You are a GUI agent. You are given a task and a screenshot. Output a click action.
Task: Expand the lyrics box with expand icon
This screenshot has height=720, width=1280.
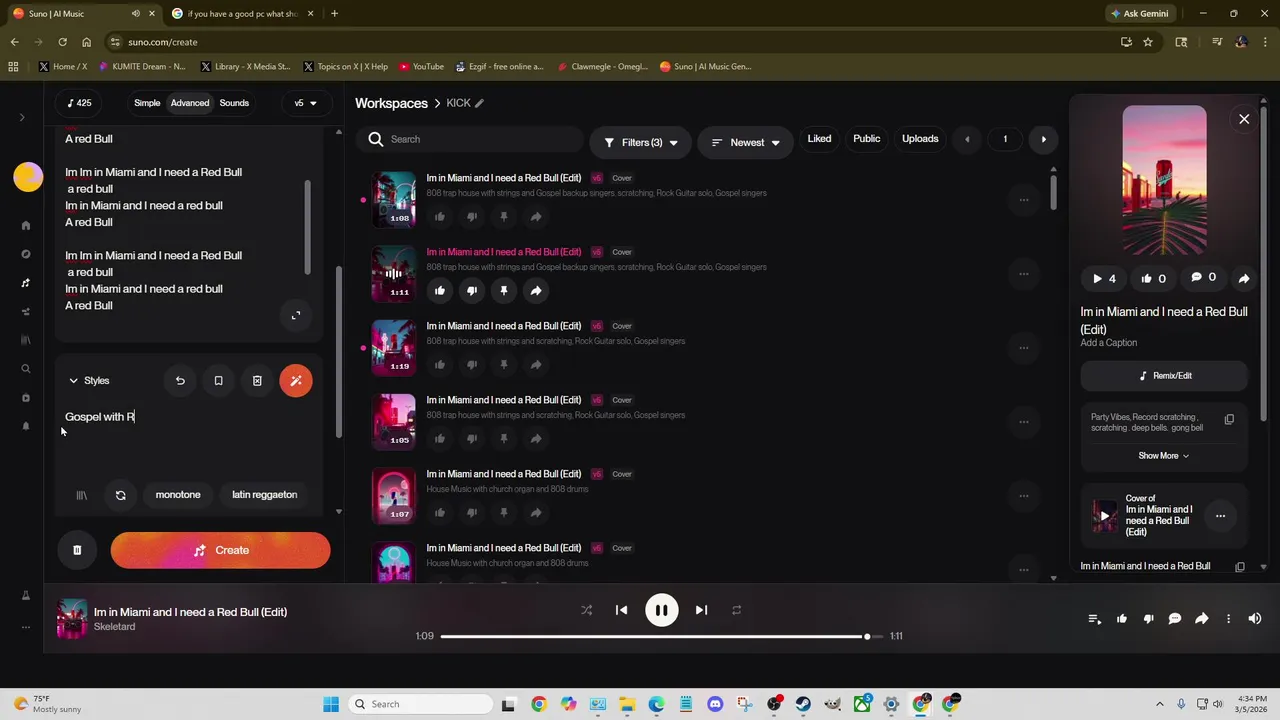[x=296, y=316]
